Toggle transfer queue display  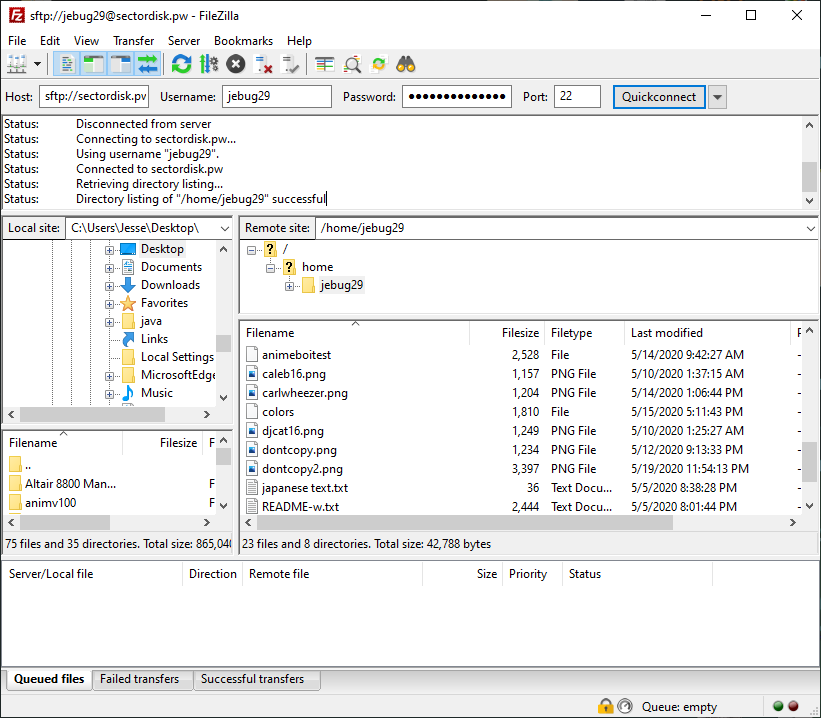pos(148,64)
